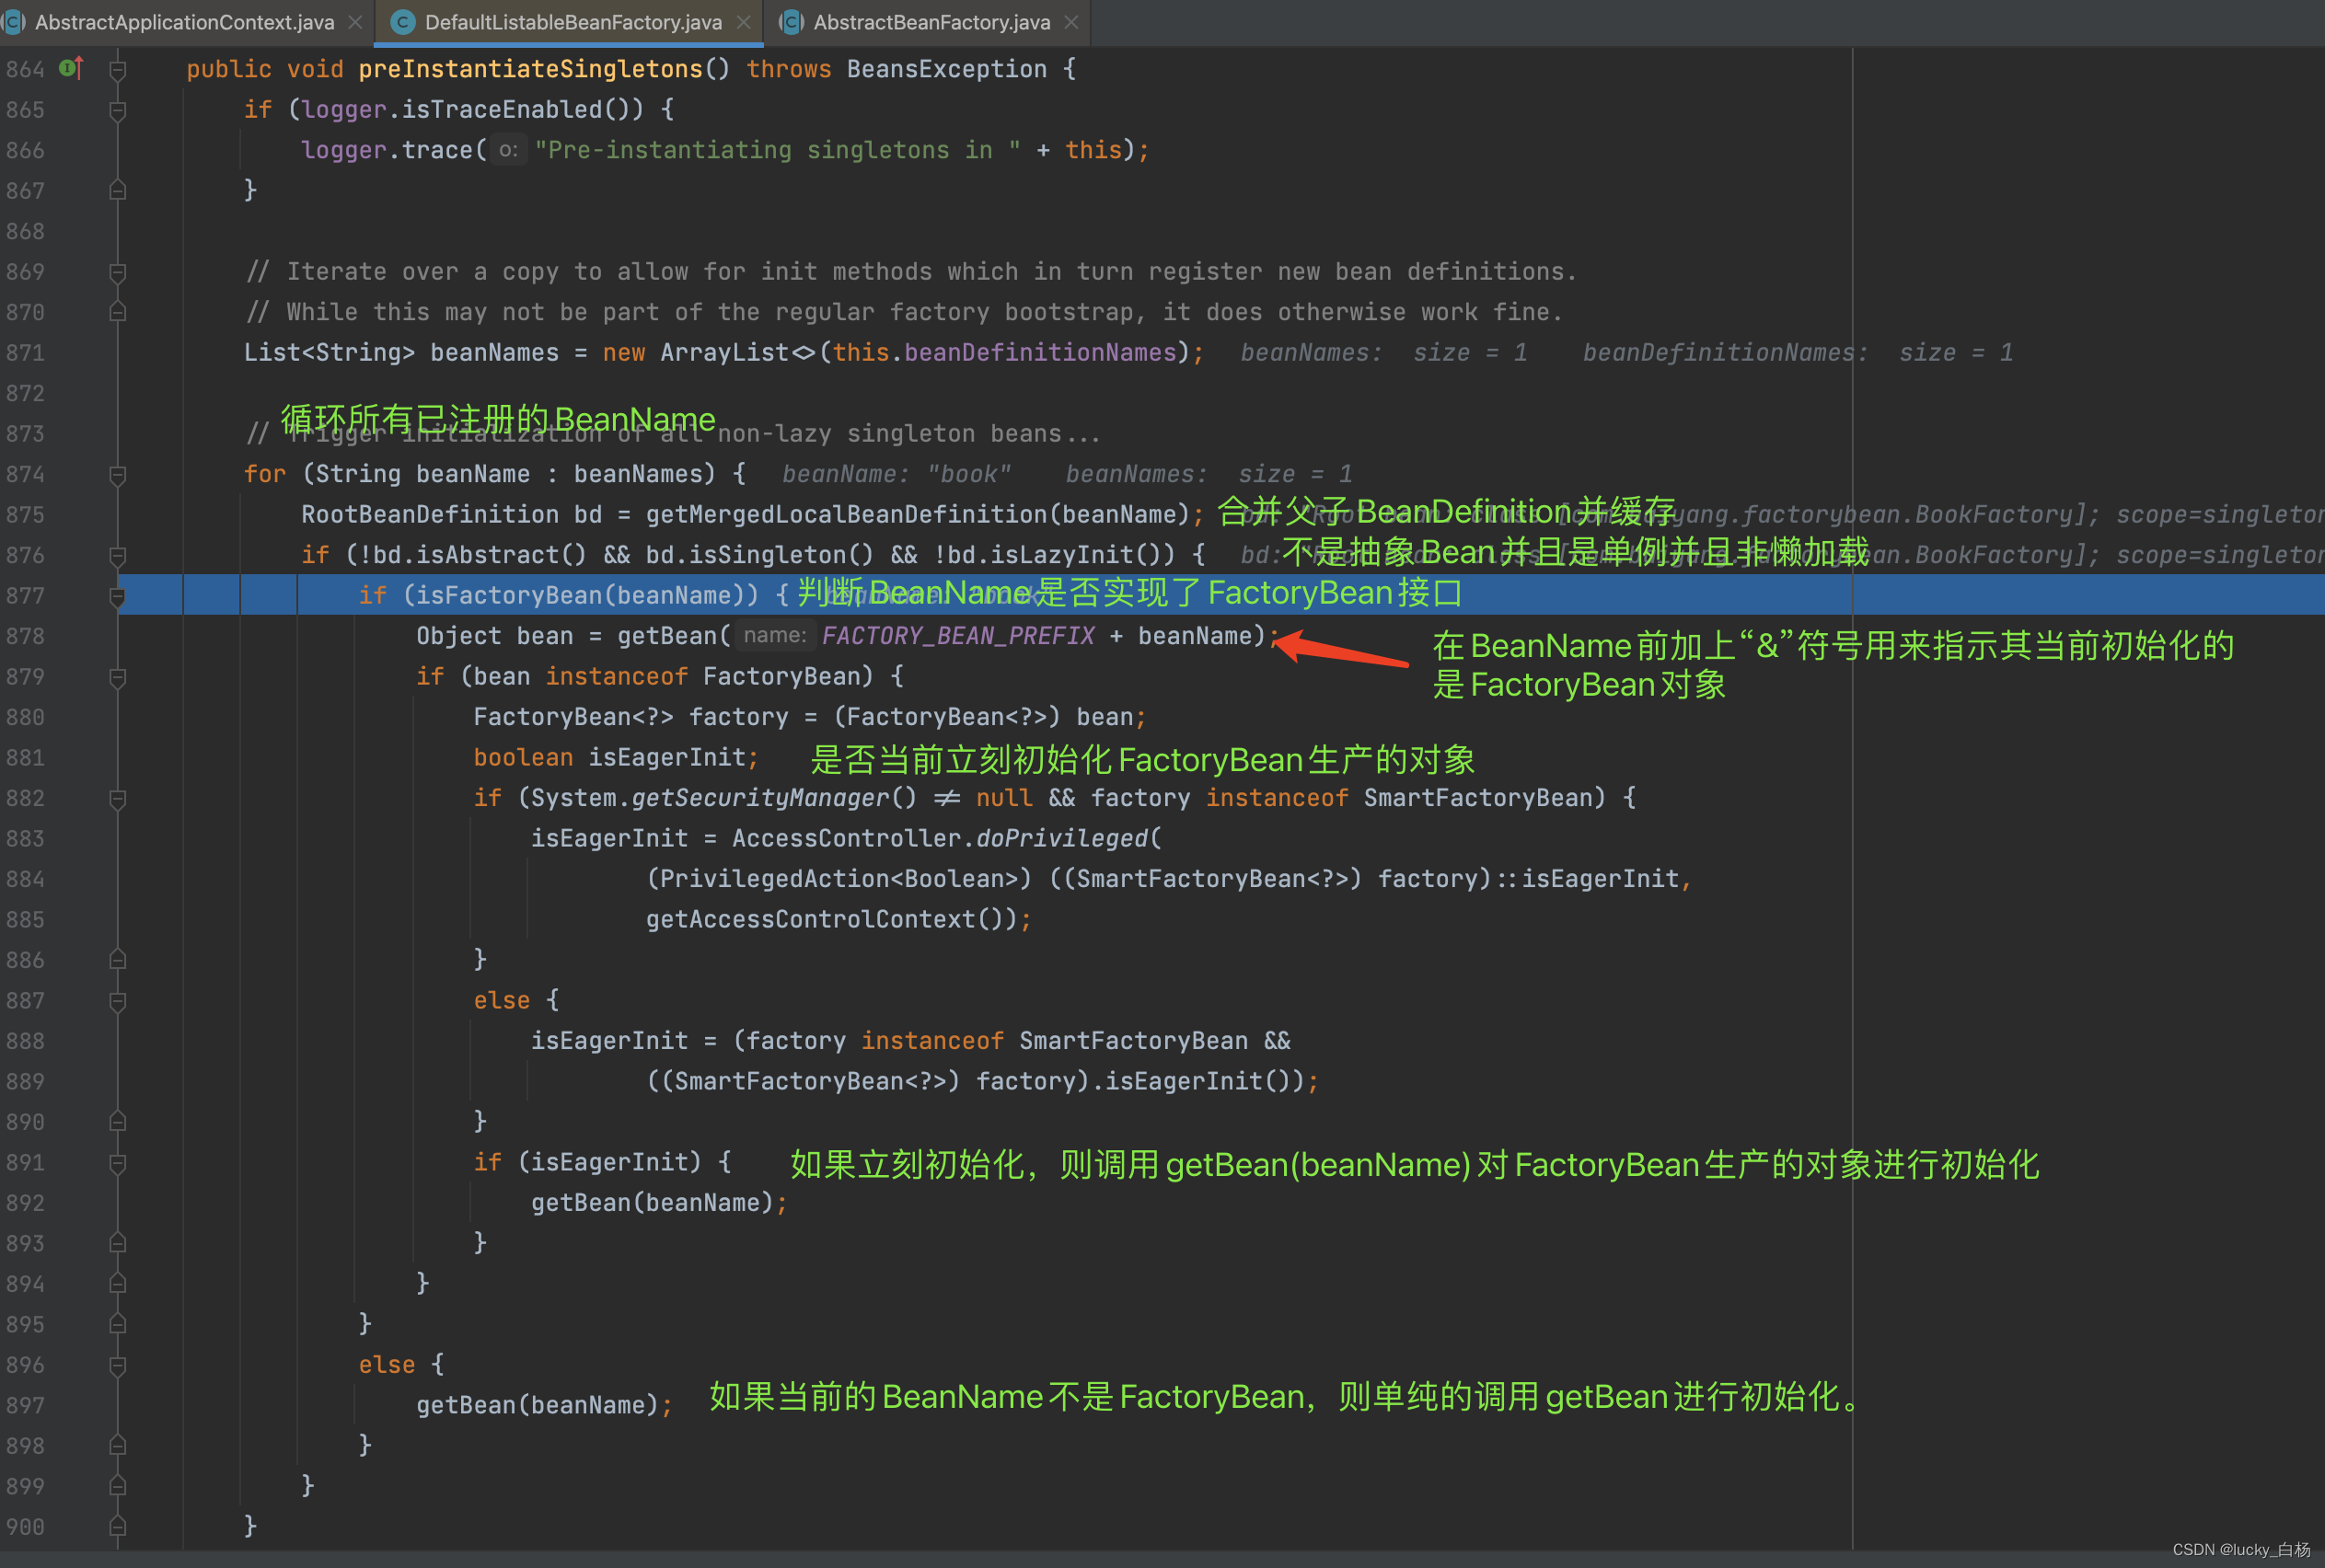This screenshot has width=2325, height=1568.
Task: Click the "Pre-instantiating singletons in " string
Action: (778, 150)
